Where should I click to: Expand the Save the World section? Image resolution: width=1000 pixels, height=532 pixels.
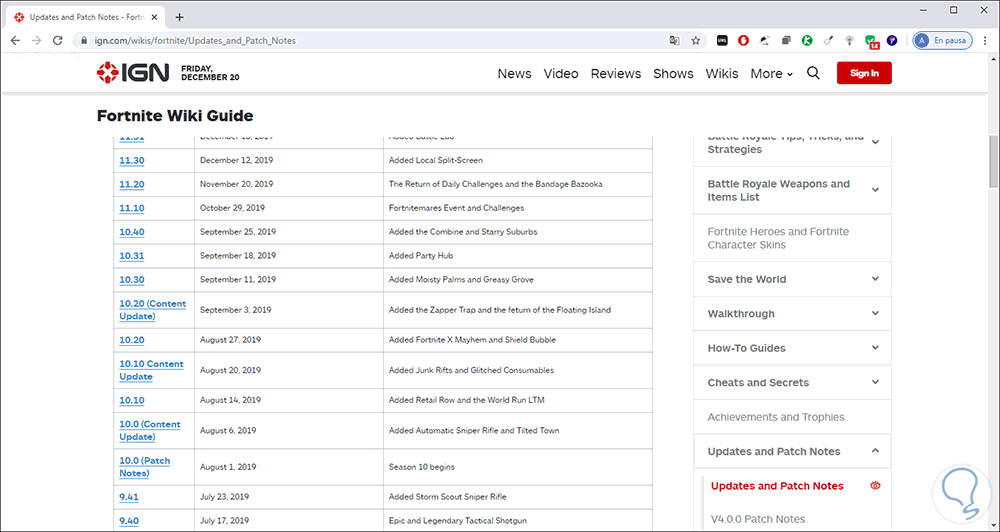875,279
